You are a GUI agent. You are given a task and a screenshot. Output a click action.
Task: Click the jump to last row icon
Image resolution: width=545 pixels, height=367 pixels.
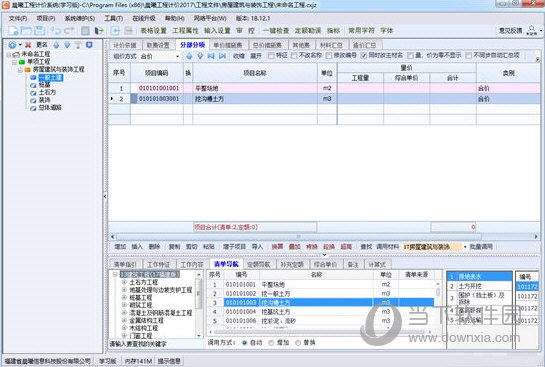222,56
